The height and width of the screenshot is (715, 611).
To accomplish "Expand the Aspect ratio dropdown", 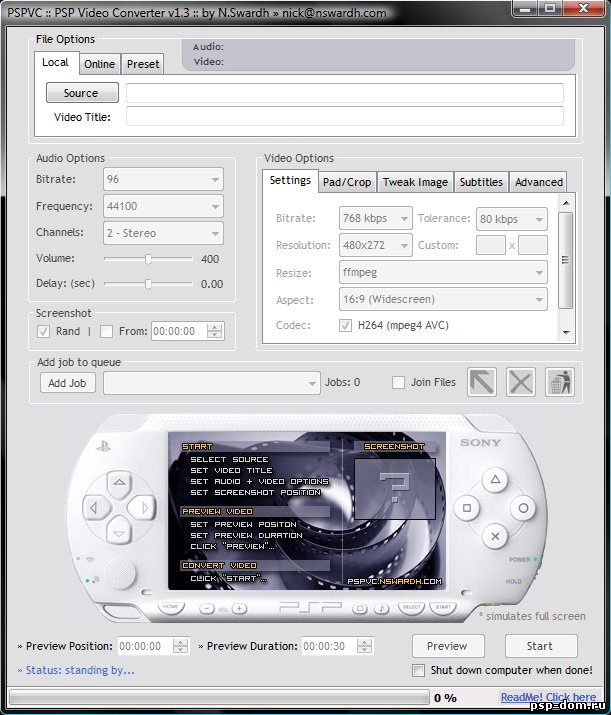I will [x=443, y=299].
